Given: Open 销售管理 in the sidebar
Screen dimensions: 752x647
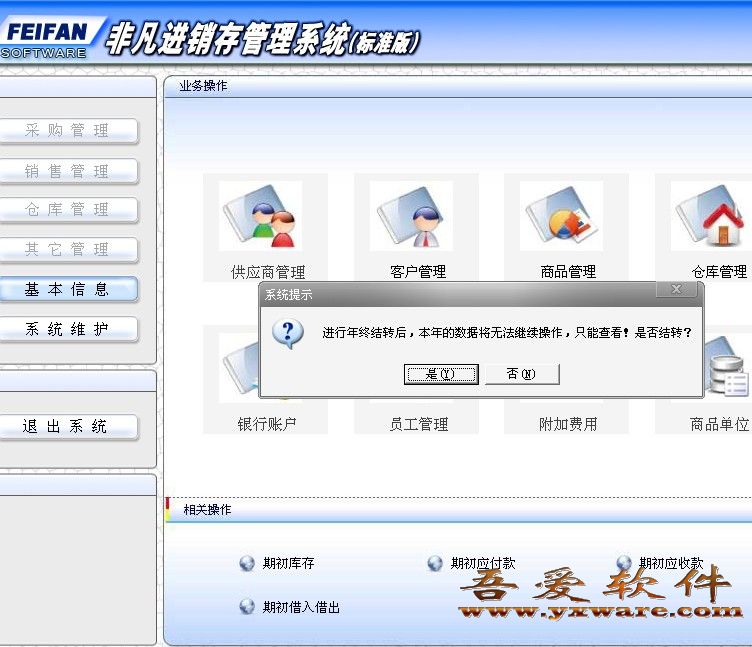Looking at the screenshot, I should [67, 171].
